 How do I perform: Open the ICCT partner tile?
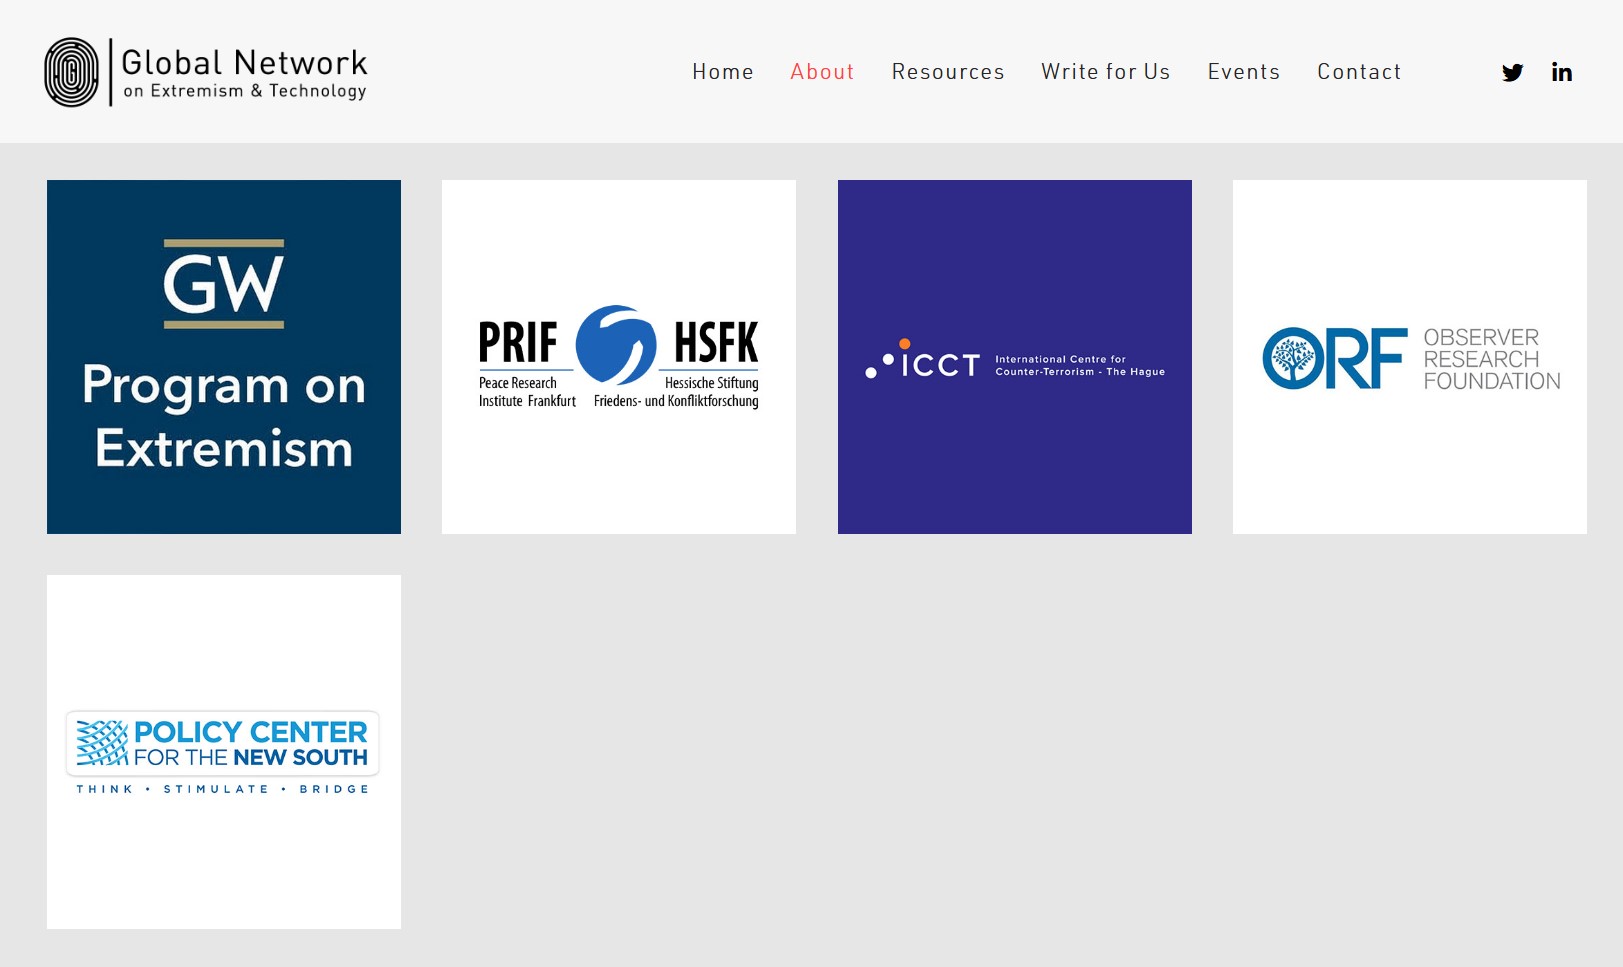click(x=1015, y=357)
